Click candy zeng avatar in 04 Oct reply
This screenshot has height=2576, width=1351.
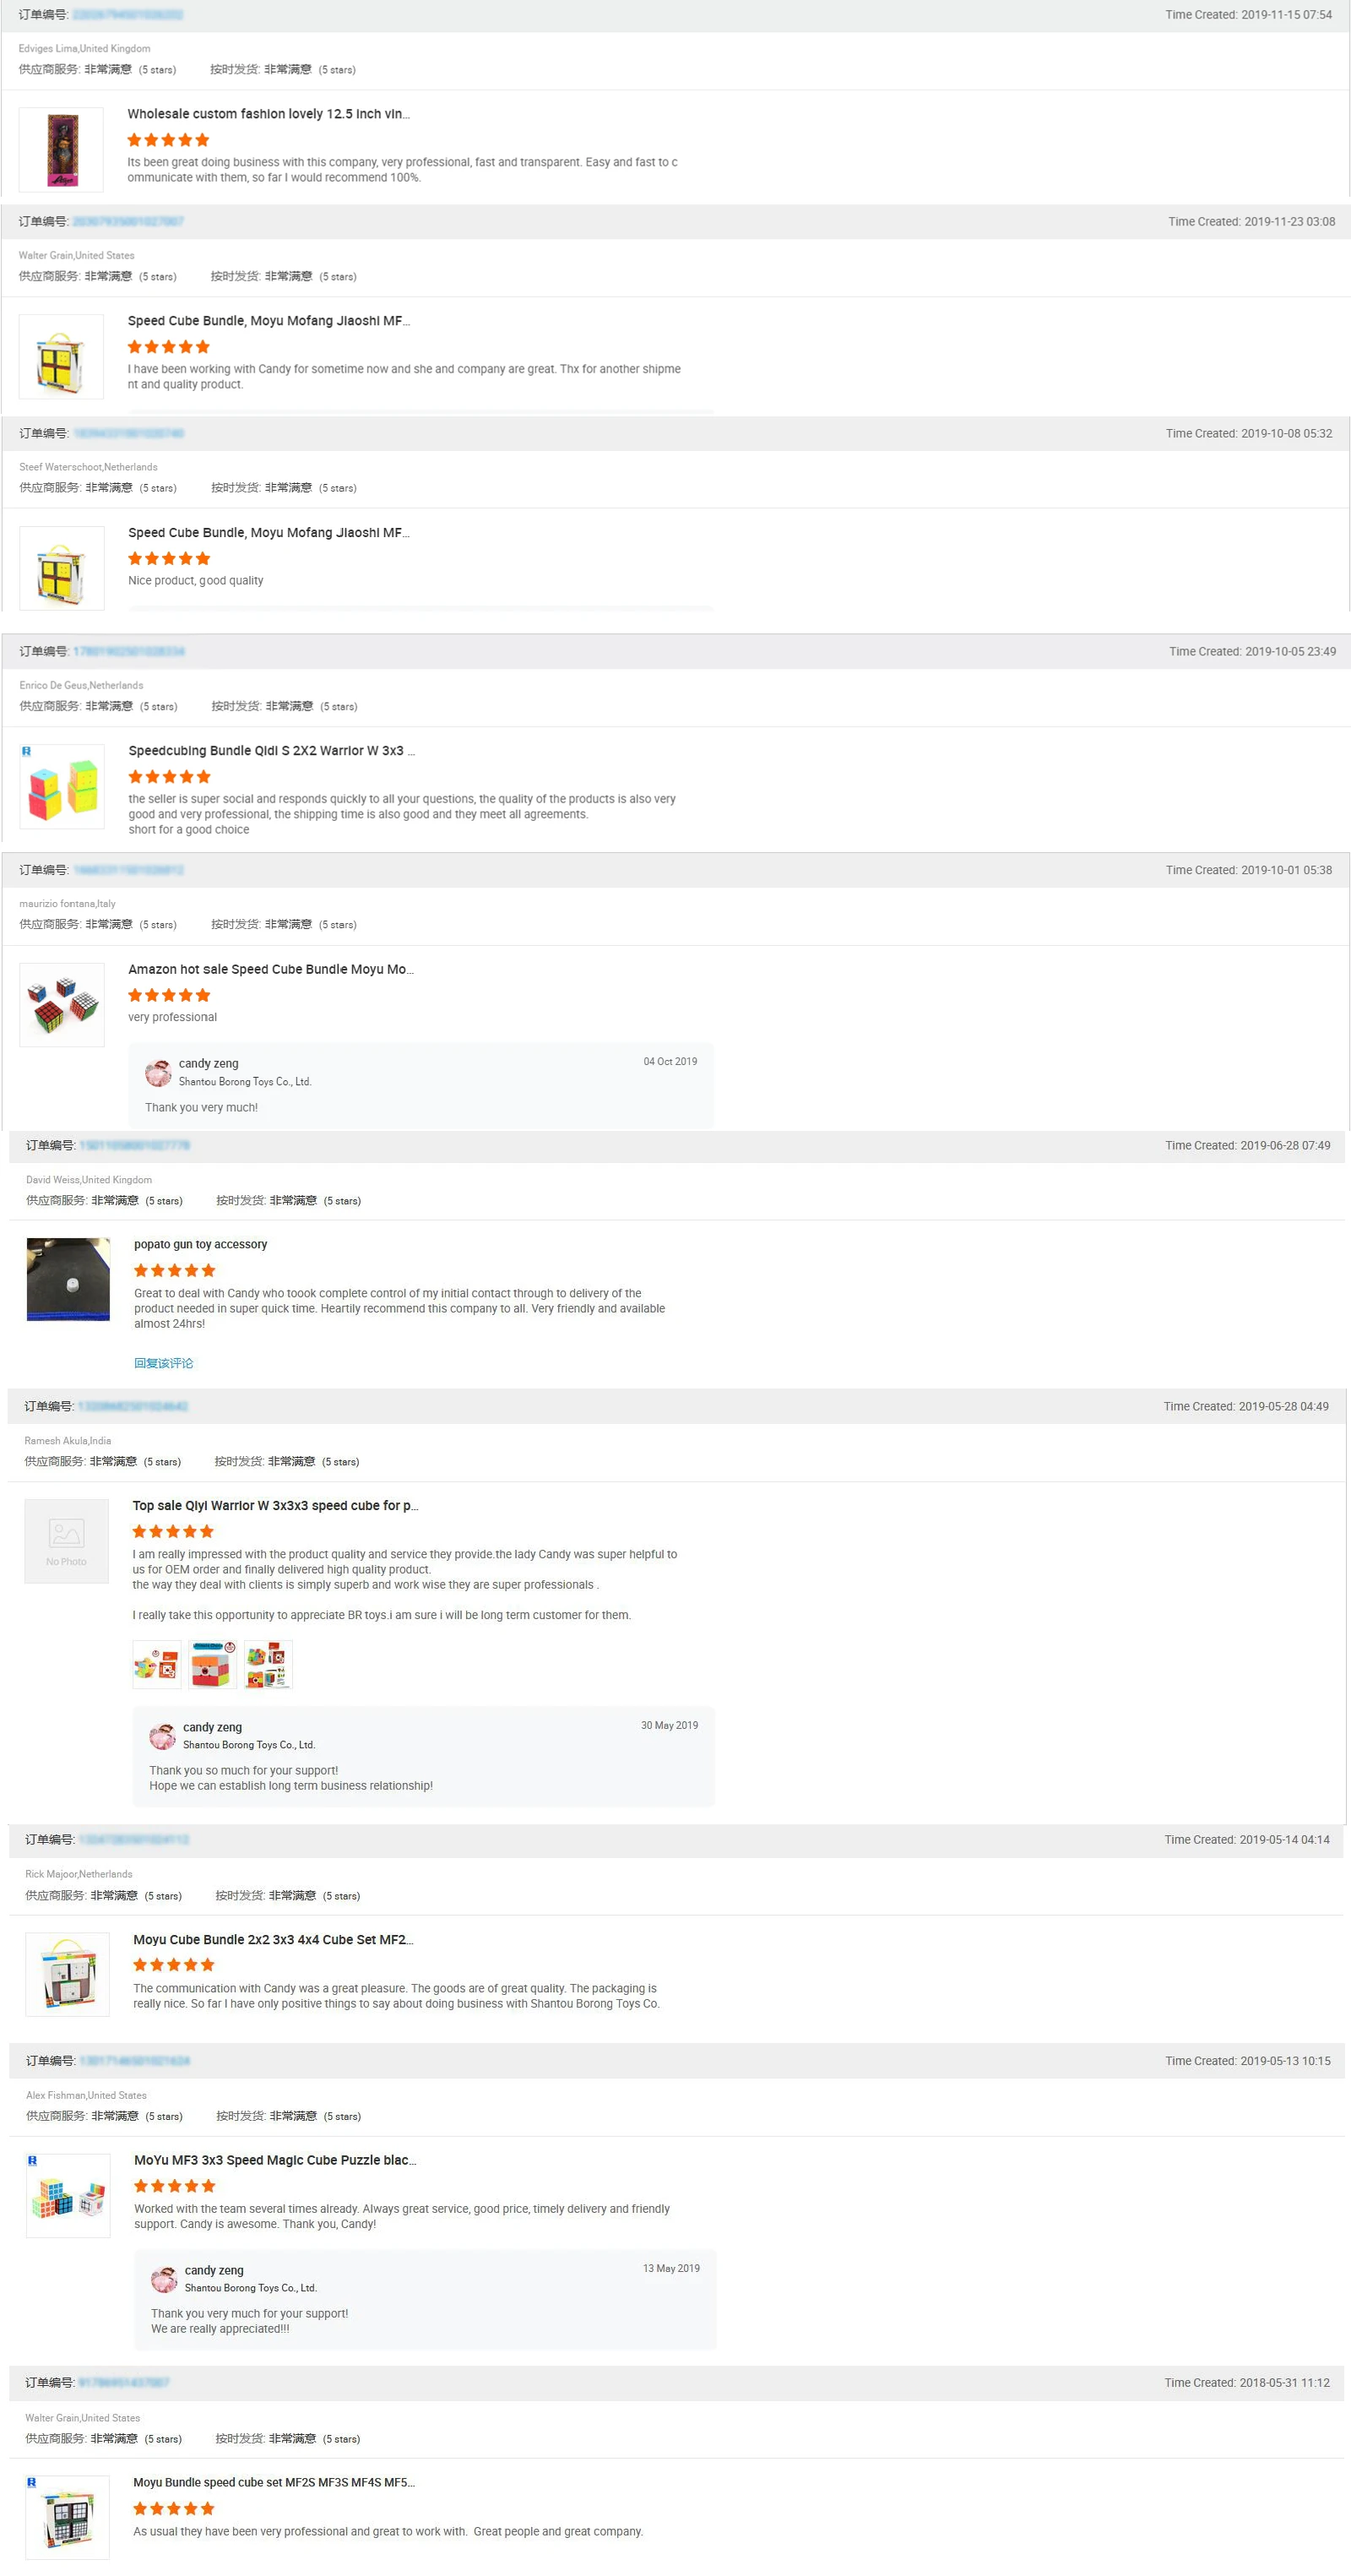click(x=158, y=1073)
